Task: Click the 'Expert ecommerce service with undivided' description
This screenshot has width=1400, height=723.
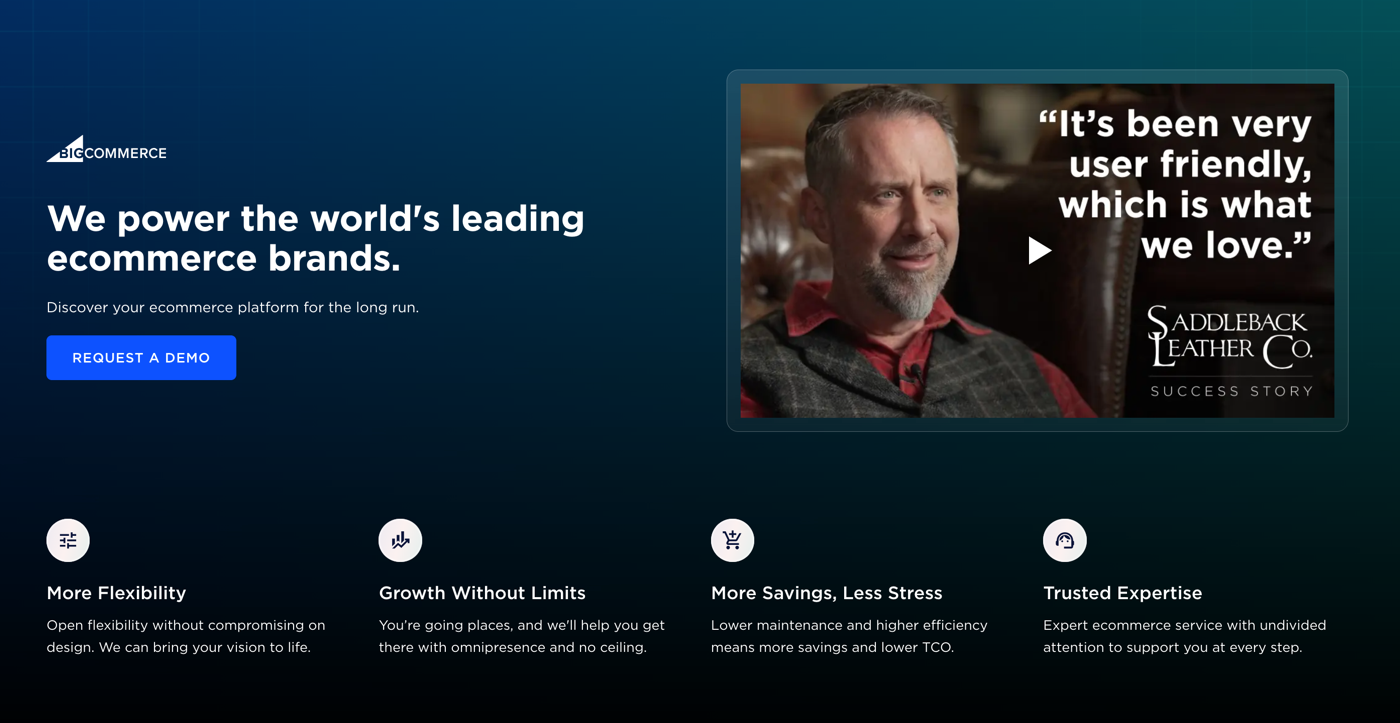Action: (1185, 636)
